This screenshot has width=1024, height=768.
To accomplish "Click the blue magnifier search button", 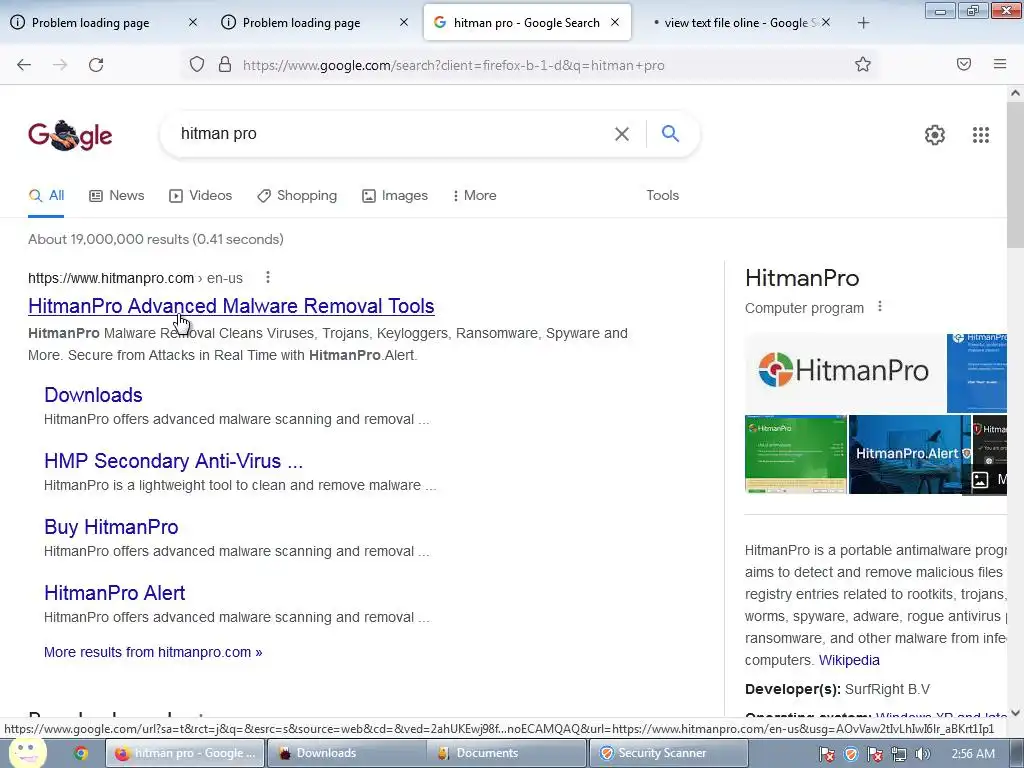I will click(x=670, y=133).
